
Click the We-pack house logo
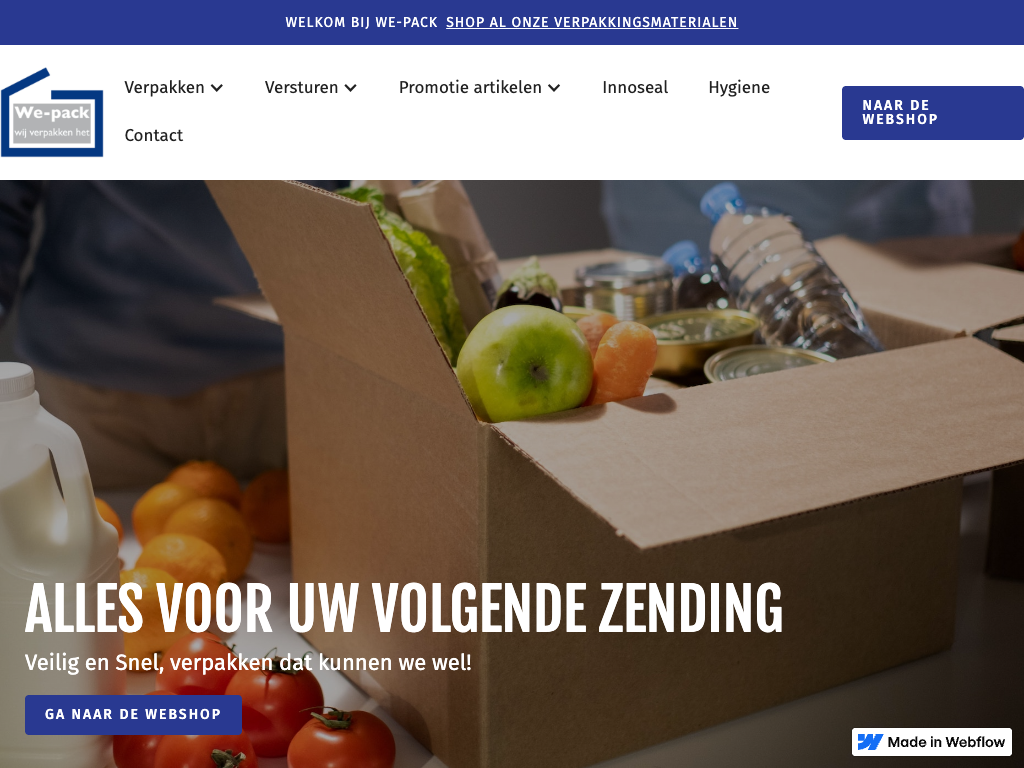52,112
